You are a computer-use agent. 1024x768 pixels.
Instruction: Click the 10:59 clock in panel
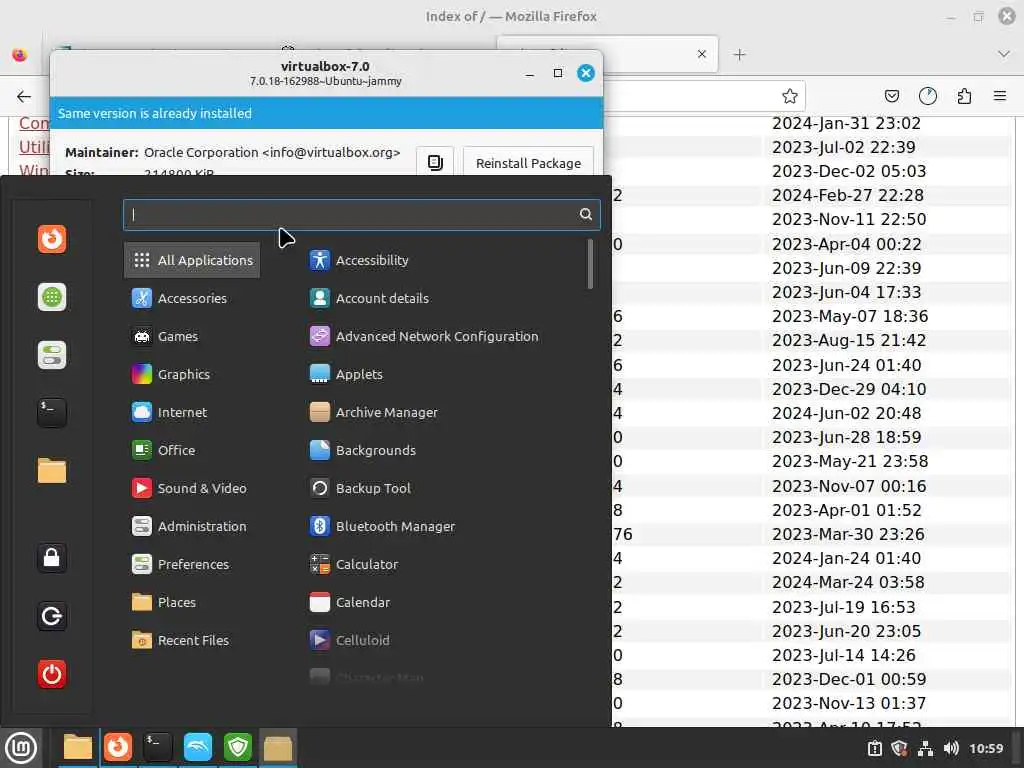985,748
